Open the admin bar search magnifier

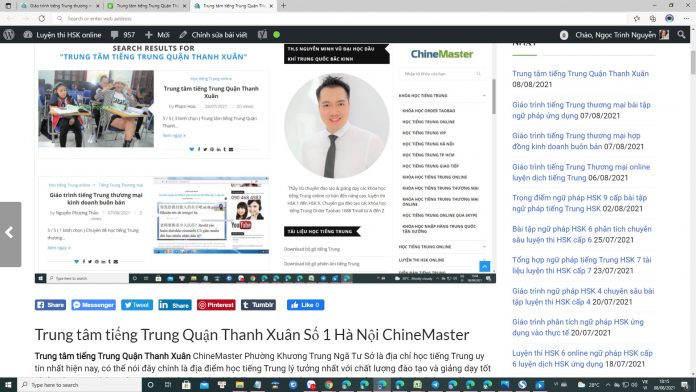point(681,35)
